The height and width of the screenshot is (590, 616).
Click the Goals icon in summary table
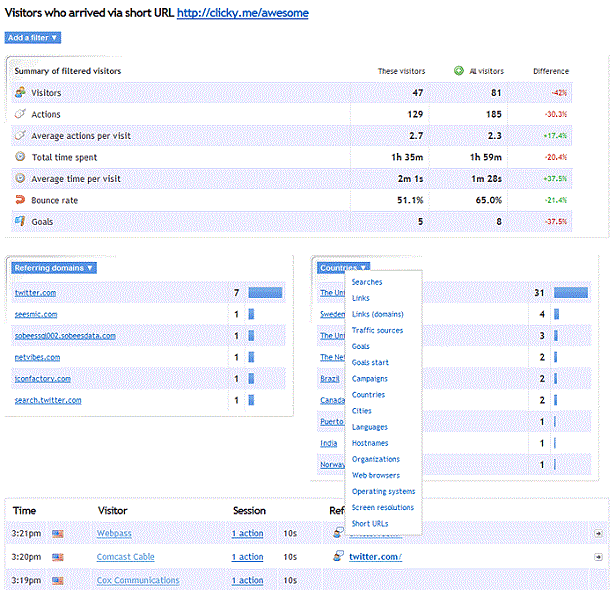coord(20,220)
